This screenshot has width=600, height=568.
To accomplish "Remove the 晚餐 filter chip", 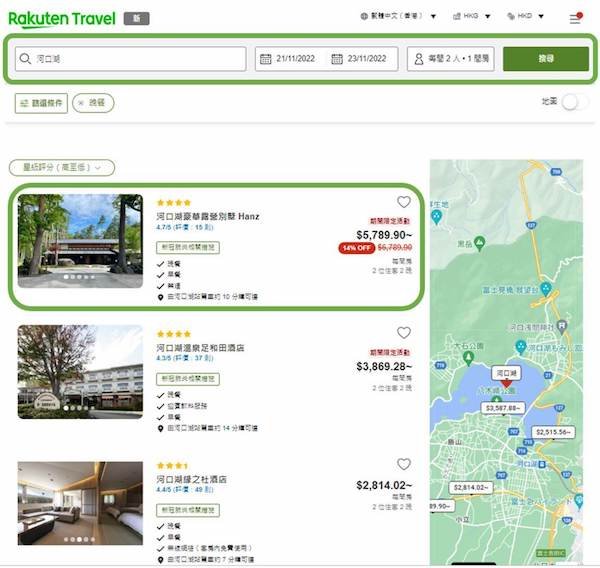I will coord(95,103).
